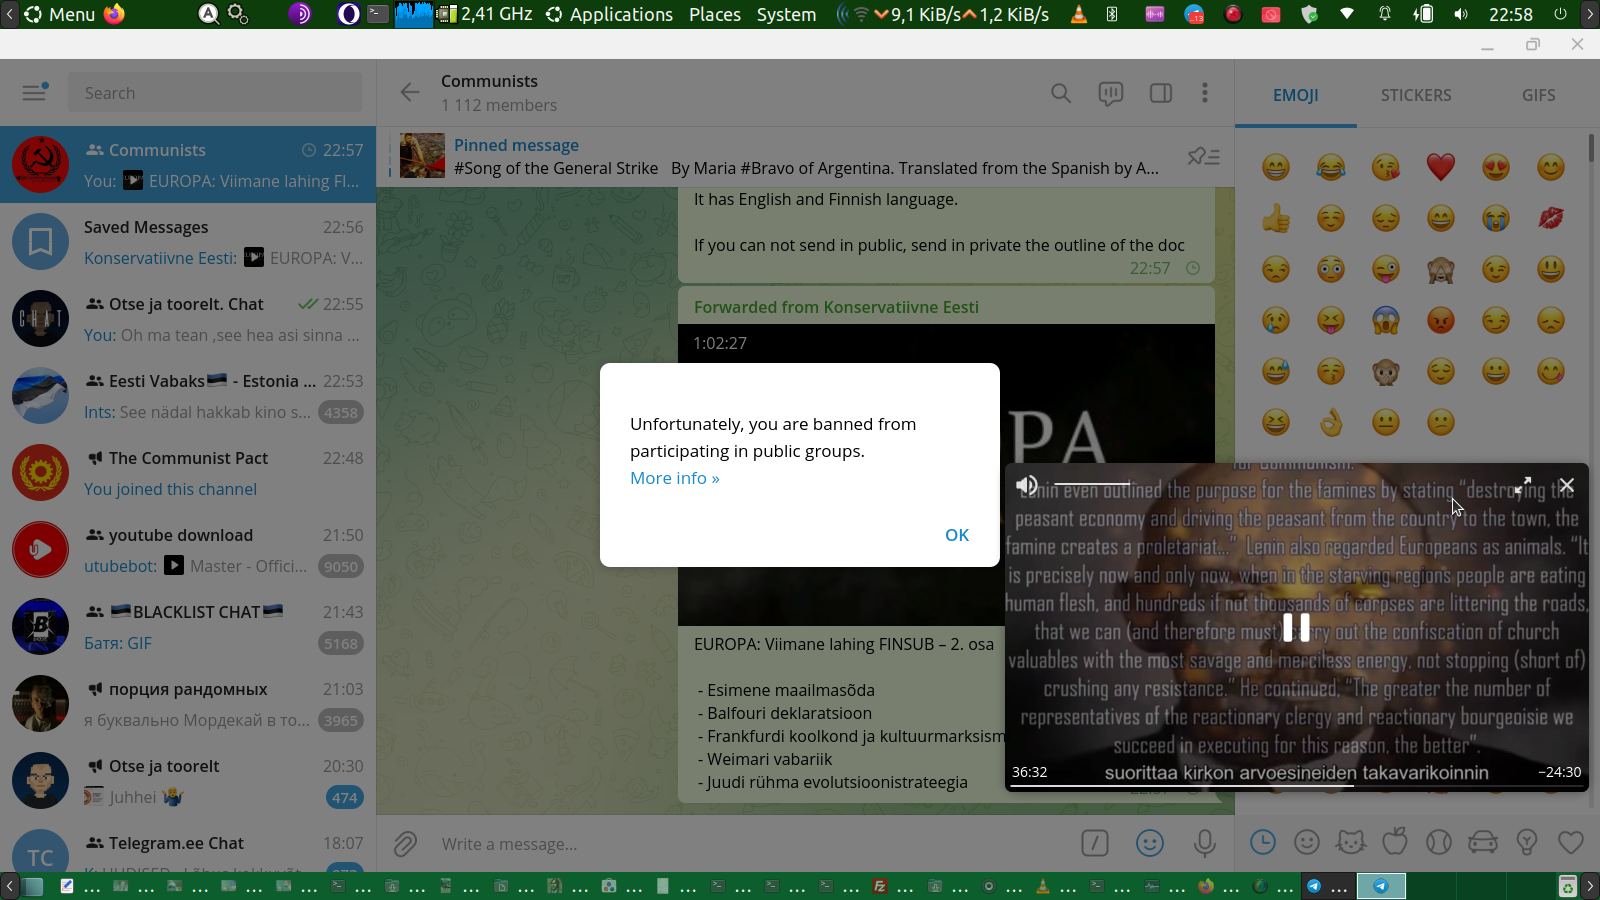Select the recent emoji clock category
The width and height of the screenshot is (1600, 900).
point(1263,842)
